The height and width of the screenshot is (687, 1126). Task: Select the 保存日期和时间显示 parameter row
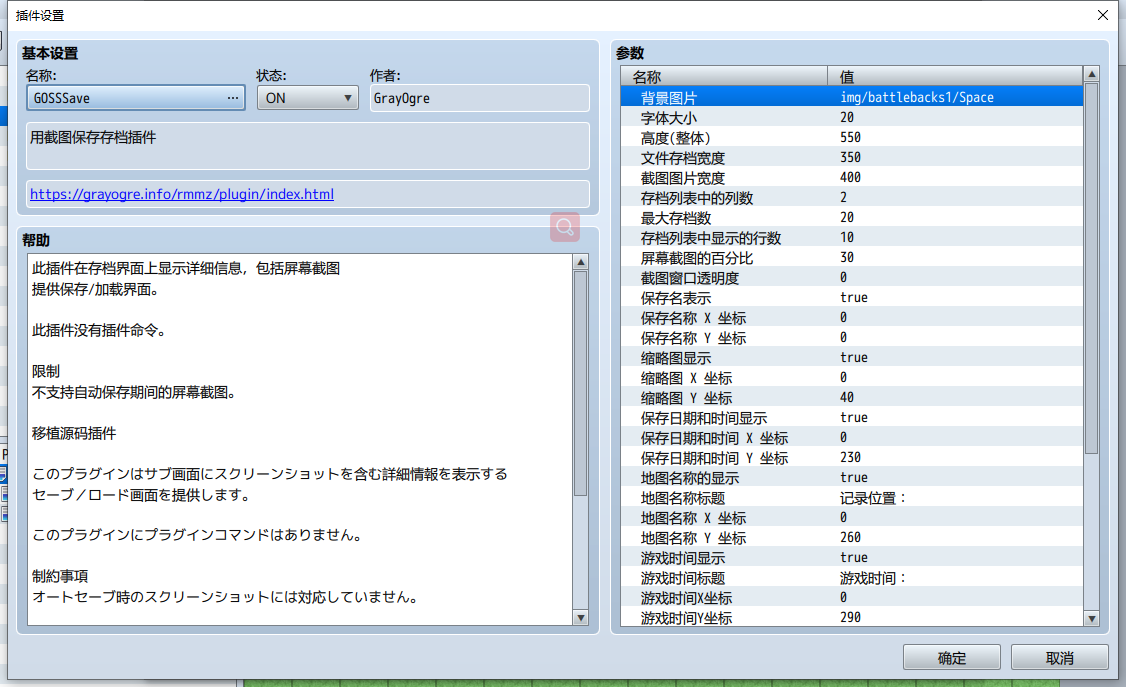(x=852, y=418)
